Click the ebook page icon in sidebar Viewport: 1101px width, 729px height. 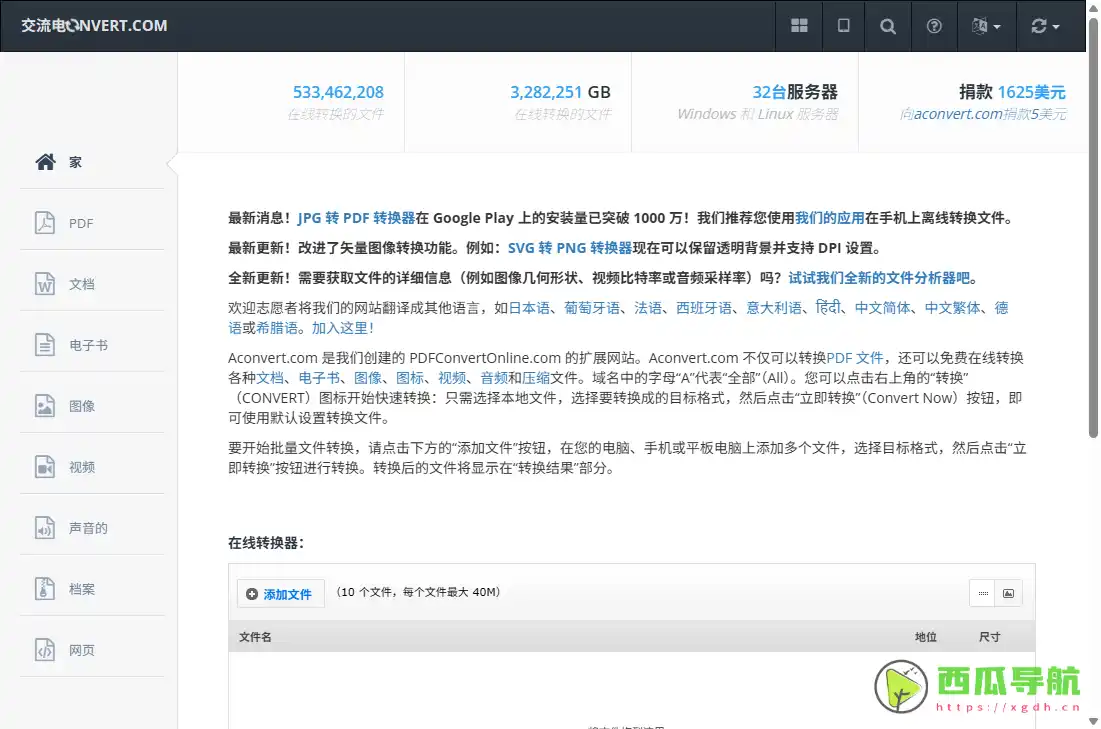(45, 345)
